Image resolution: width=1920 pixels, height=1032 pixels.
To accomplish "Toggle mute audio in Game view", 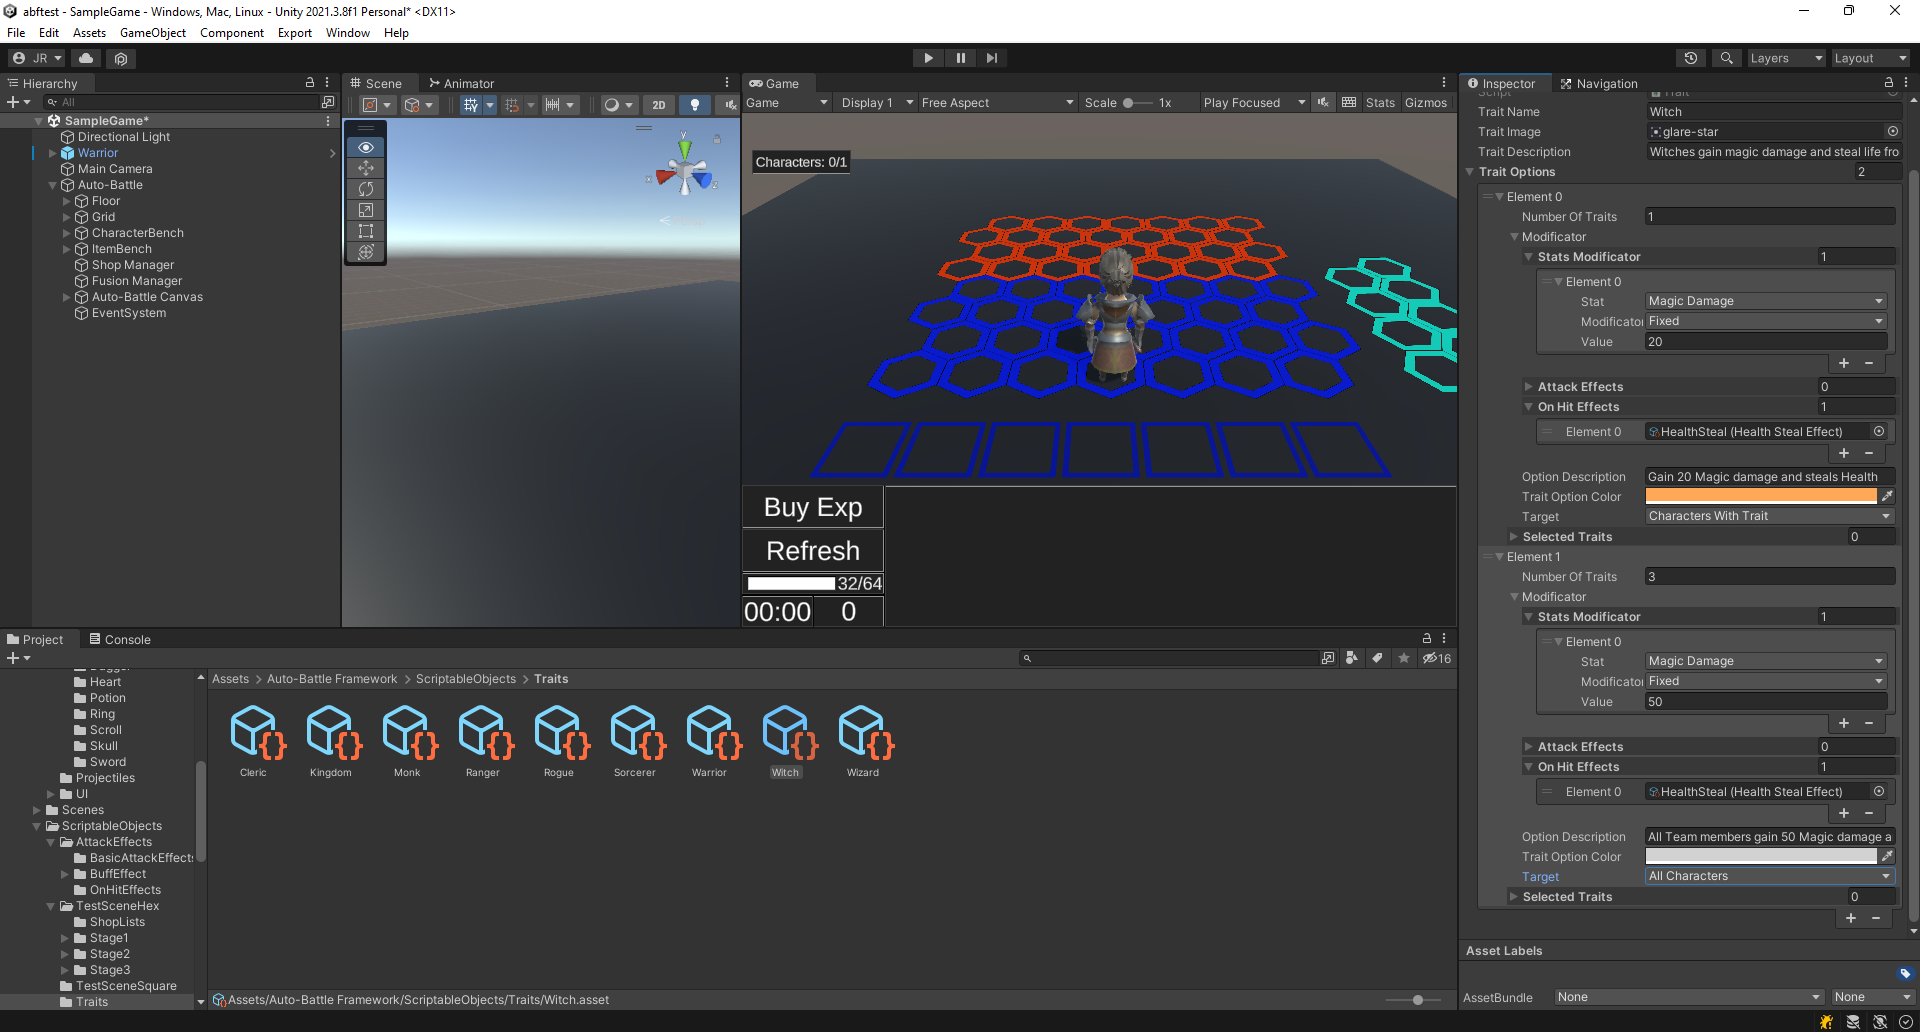I will point(1323,103).
